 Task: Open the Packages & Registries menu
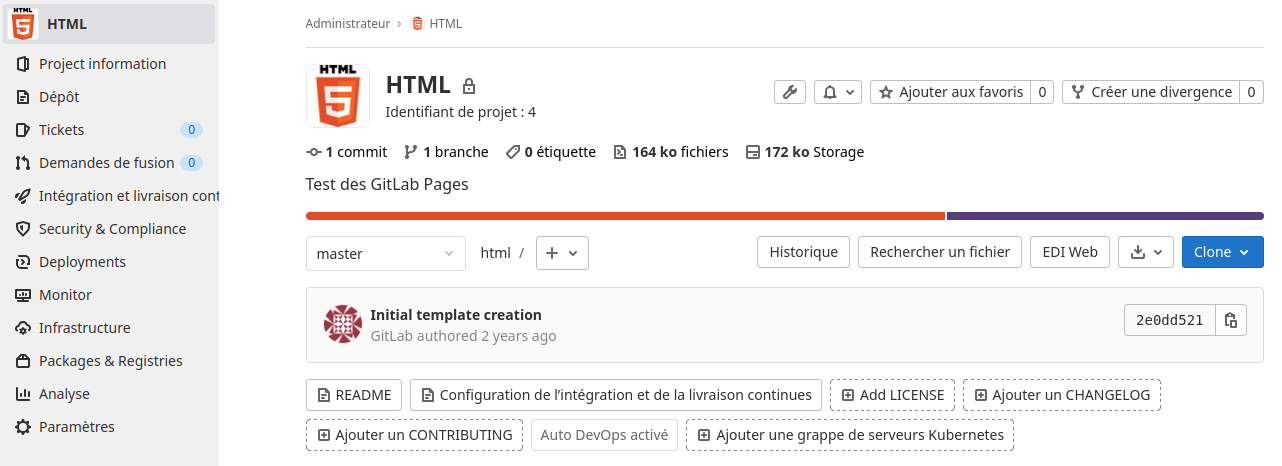pos(110,361)
